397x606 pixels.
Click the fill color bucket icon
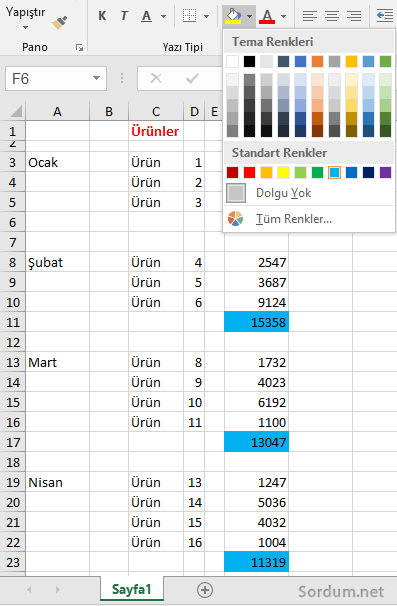tap(233, 16)
